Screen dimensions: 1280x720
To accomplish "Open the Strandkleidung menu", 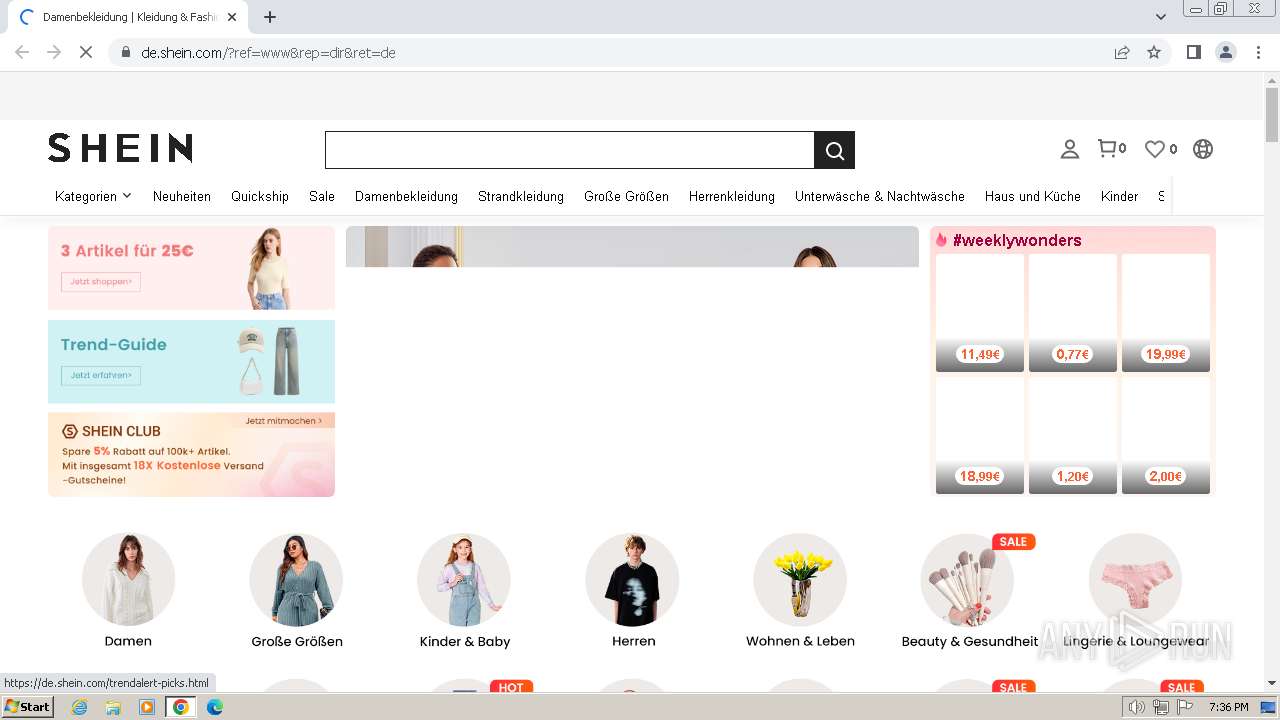I will coord(521,196).
